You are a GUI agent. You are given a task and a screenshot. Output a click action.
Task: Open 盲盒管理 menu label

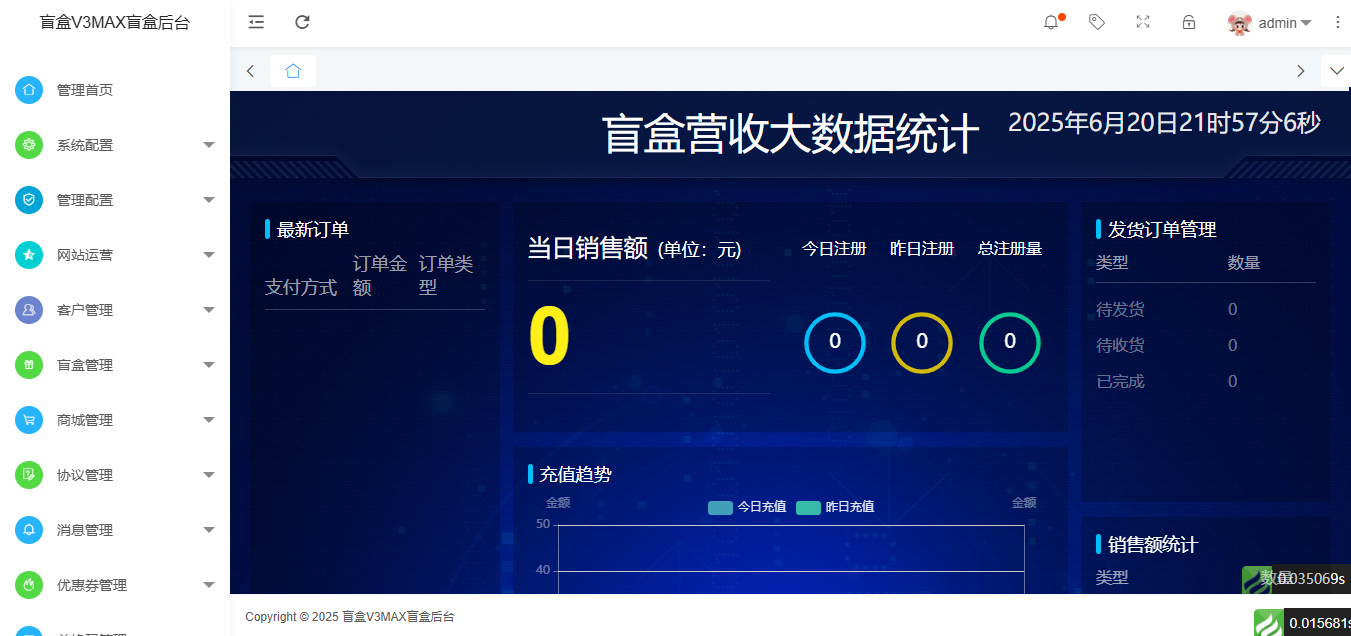[85, 365]
